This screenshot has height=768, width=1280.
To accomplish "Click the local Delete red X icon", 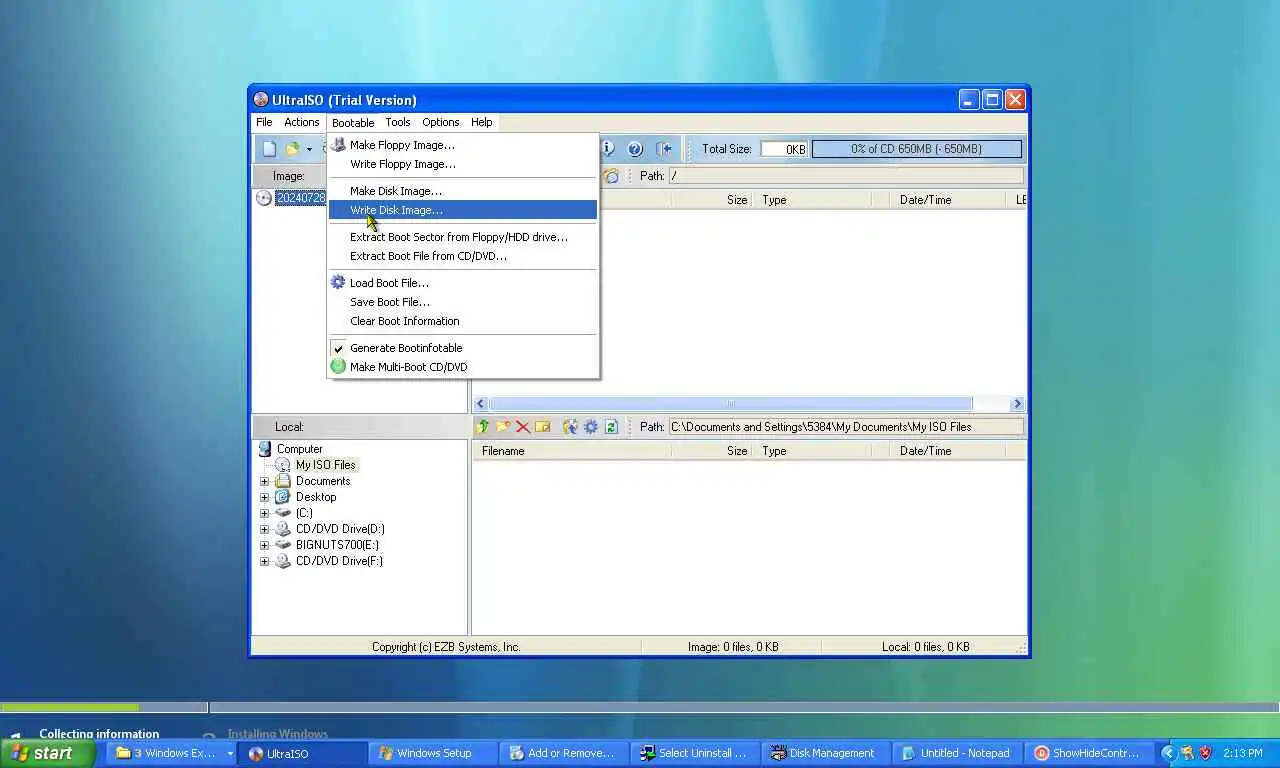I will pyautogui.click(x=523, y=427).
